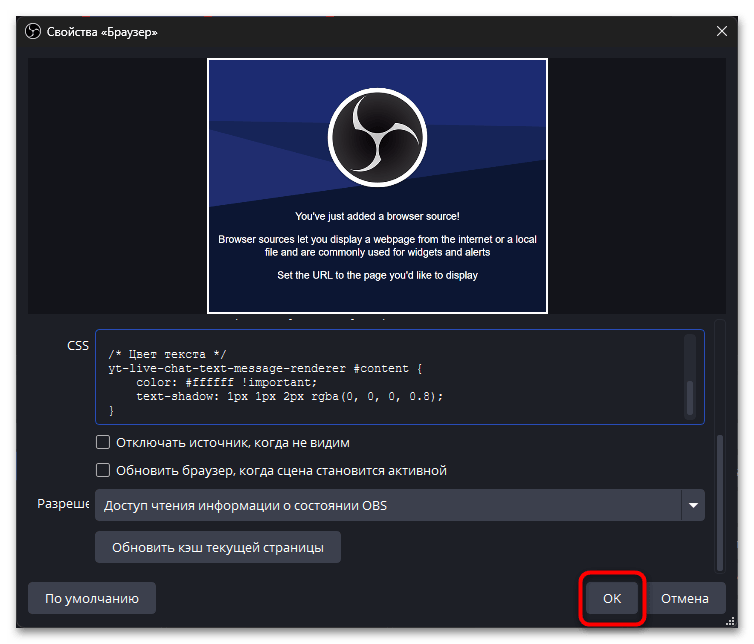754x644 pixels.
Task: Click the «Свойства «Браузер»» window title
Action: click(103, 32)
